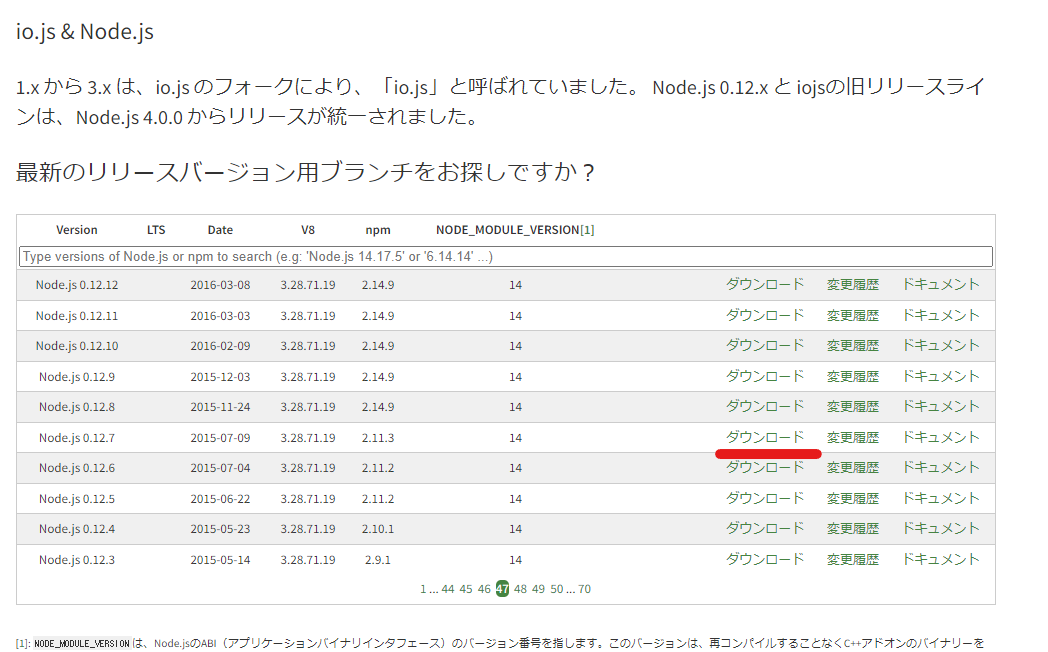Select npm value '2.9.1'
The image size is (1048, 652).
click(378, 560)
